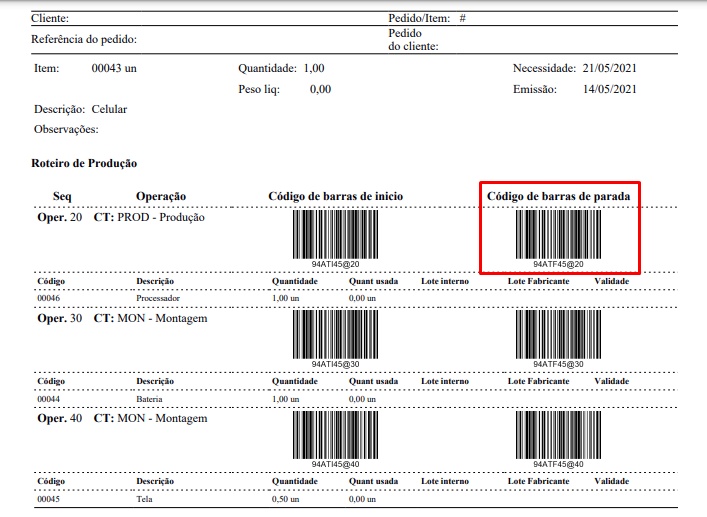Image resolution: width=707 pixels, height=517 pixels.
Task: Click the 'Oper. 40' row's 'CT: MON - Montagem' text
Action: click(x=151, y=418)
